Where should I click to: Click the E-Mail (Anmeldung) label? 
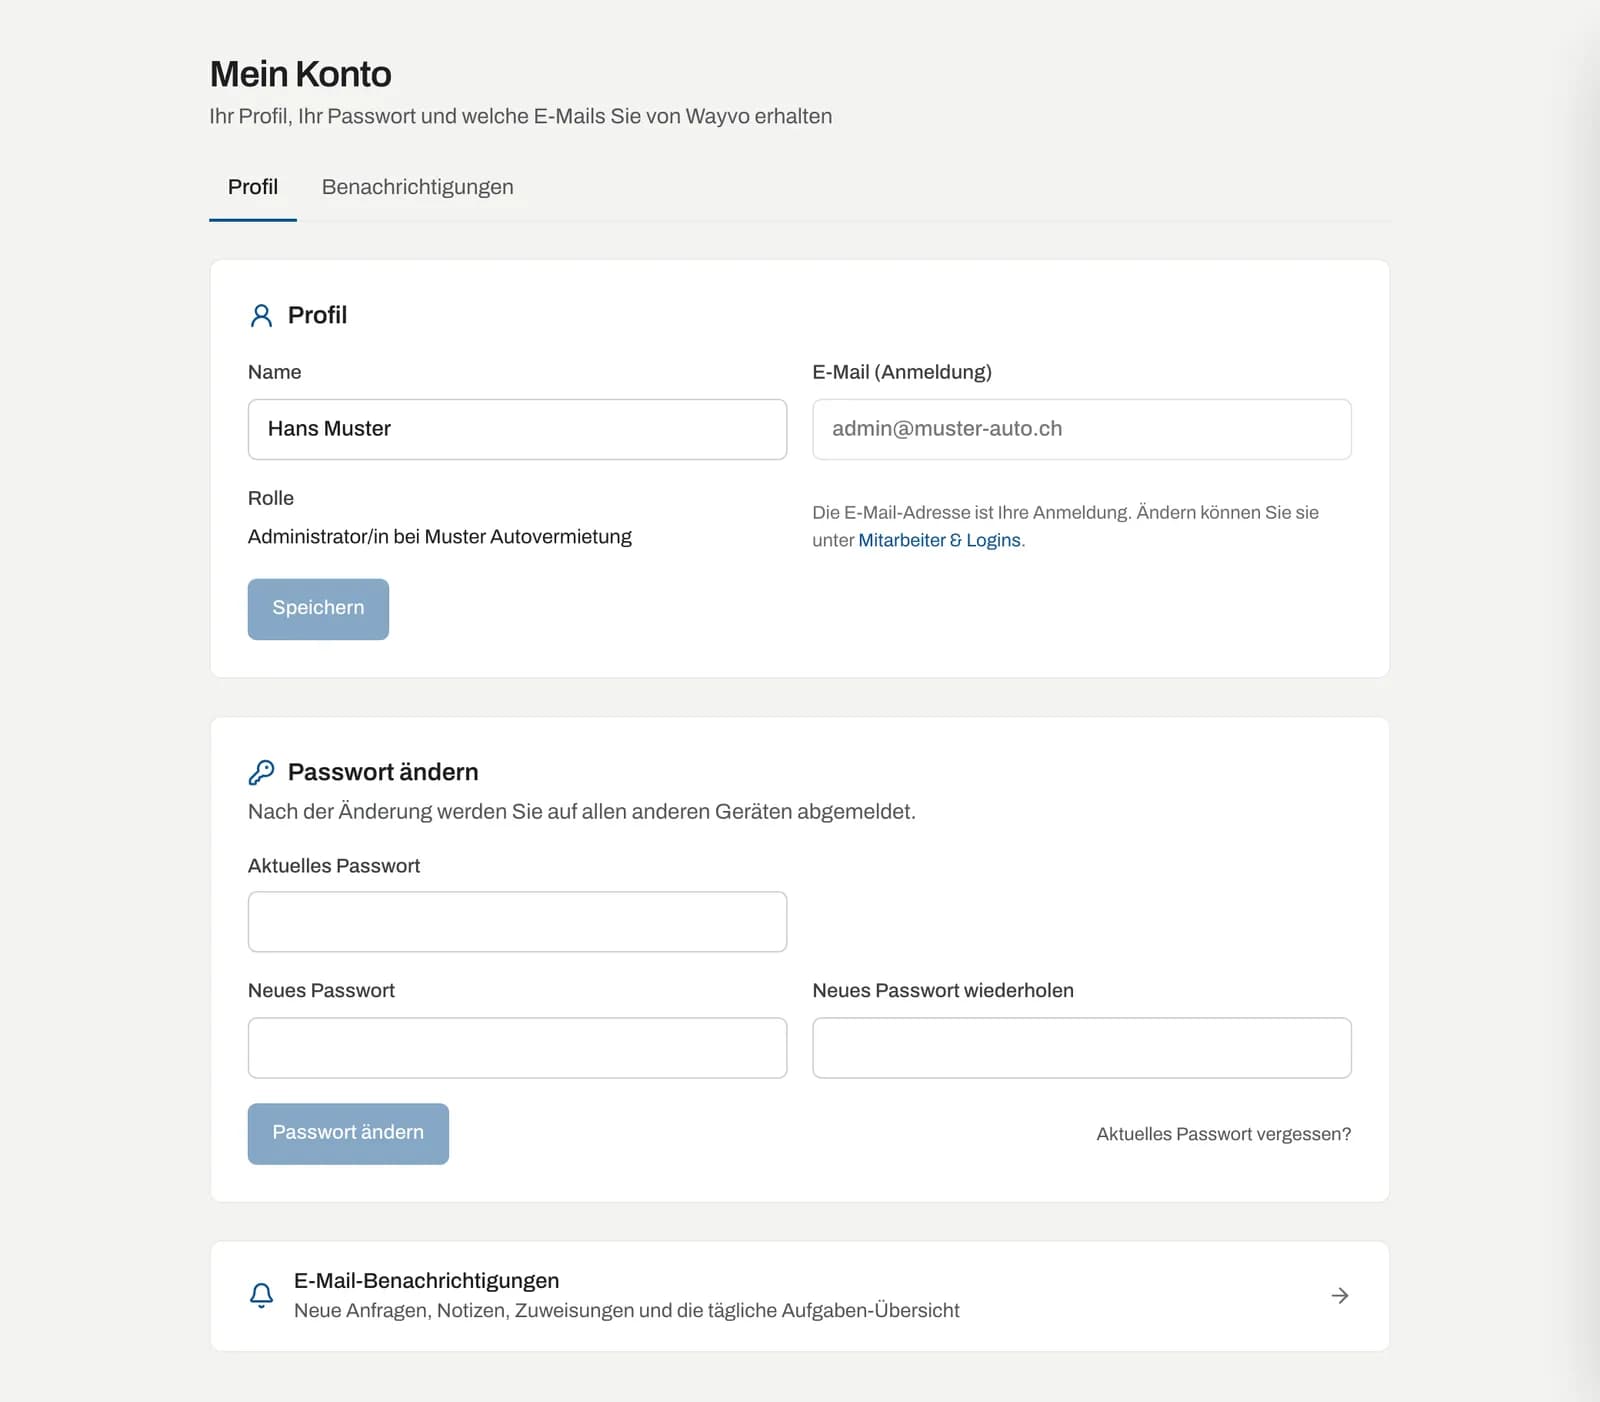coord(902,372)
